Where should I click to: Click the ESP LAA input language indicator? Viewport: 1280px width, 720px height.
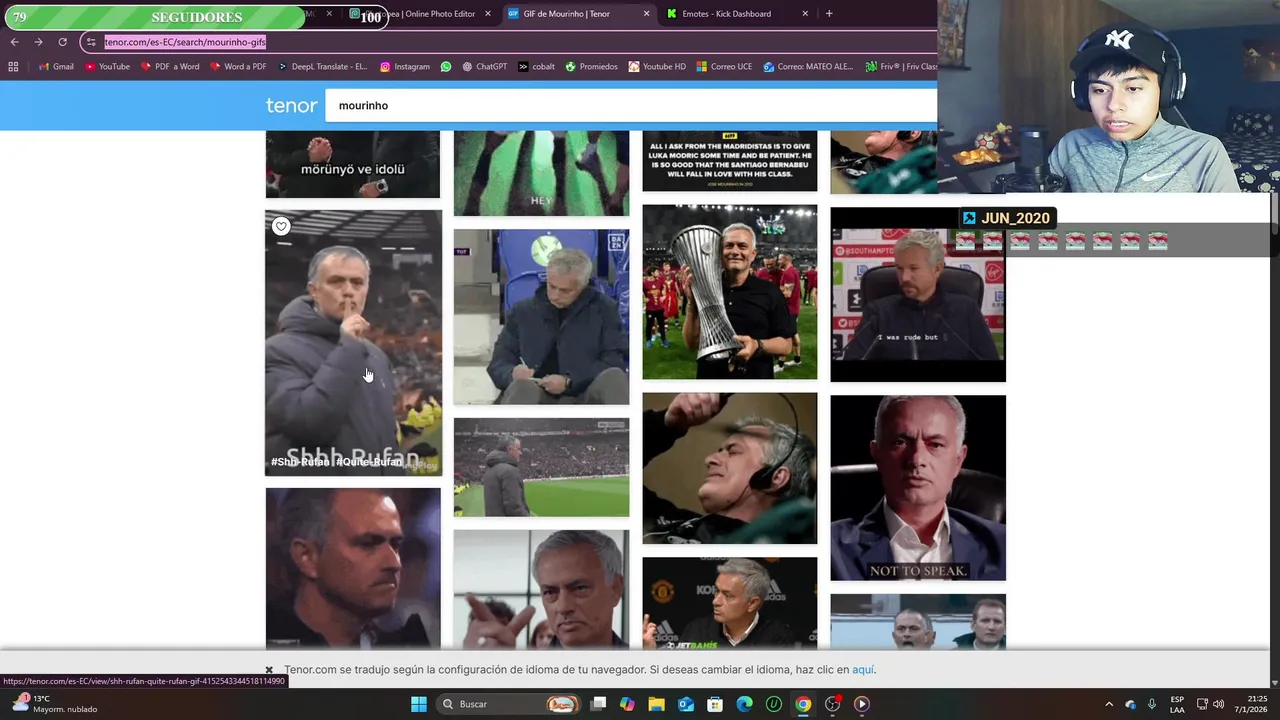(1177, 704)
